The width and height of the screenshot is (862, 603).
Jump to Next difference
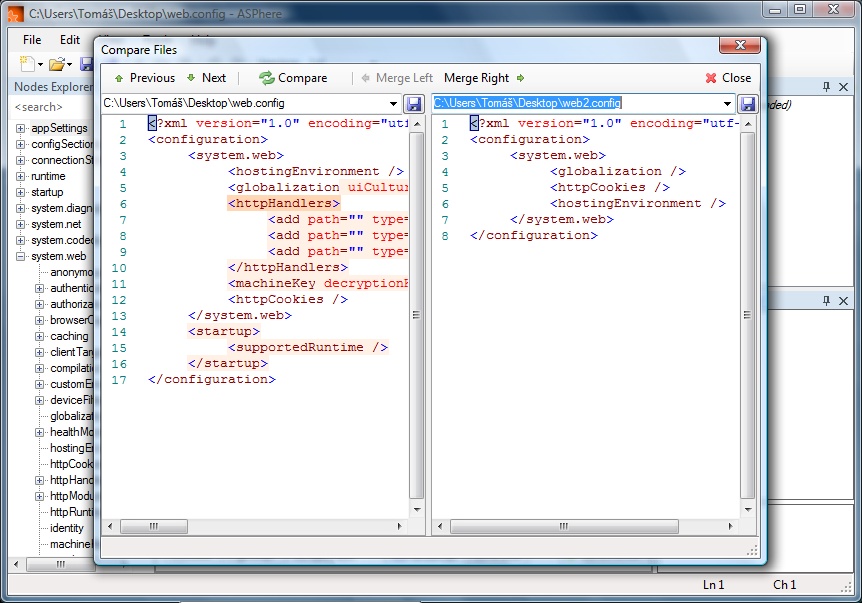[207, 78]
